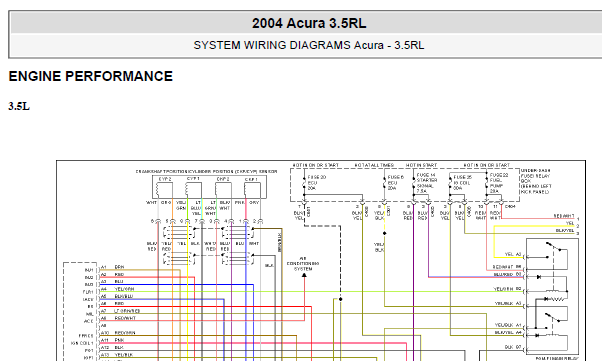Click the 'ENGINE PERFORMANCE' heading
The width and height of the screenshot is (602, 361).
(x=91, y=76)
